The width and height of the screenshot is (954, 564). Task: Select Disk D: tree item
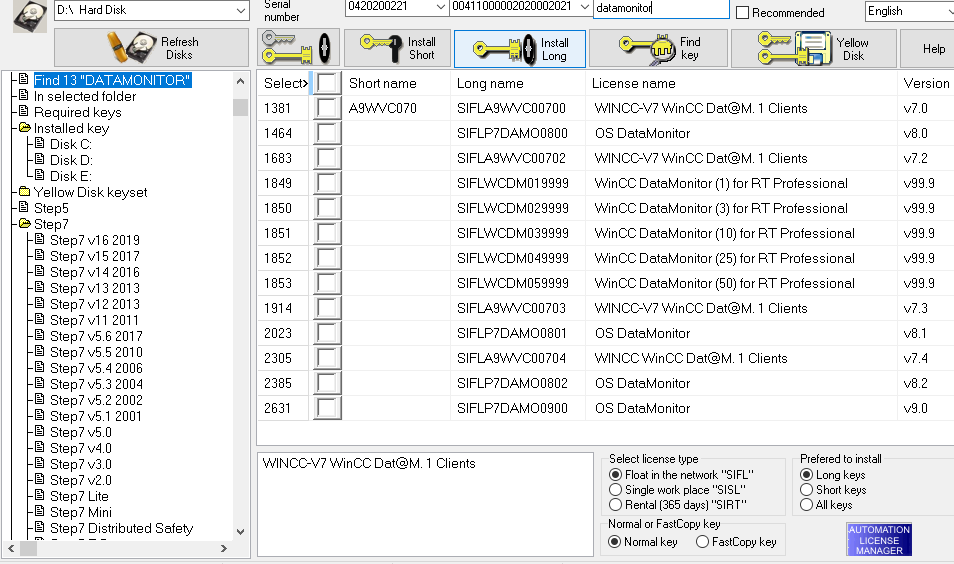tap(71, 160)
